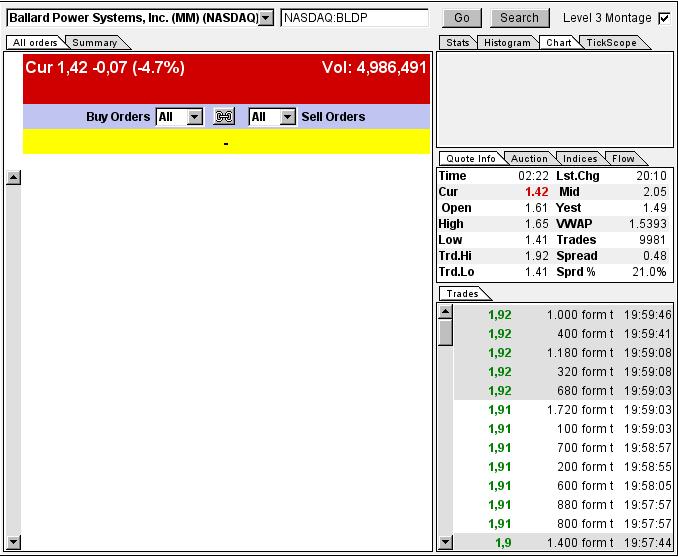This screenshot has width=678, height=557.
Task: Click the Buy Orders label
Action: pos(118,117)
